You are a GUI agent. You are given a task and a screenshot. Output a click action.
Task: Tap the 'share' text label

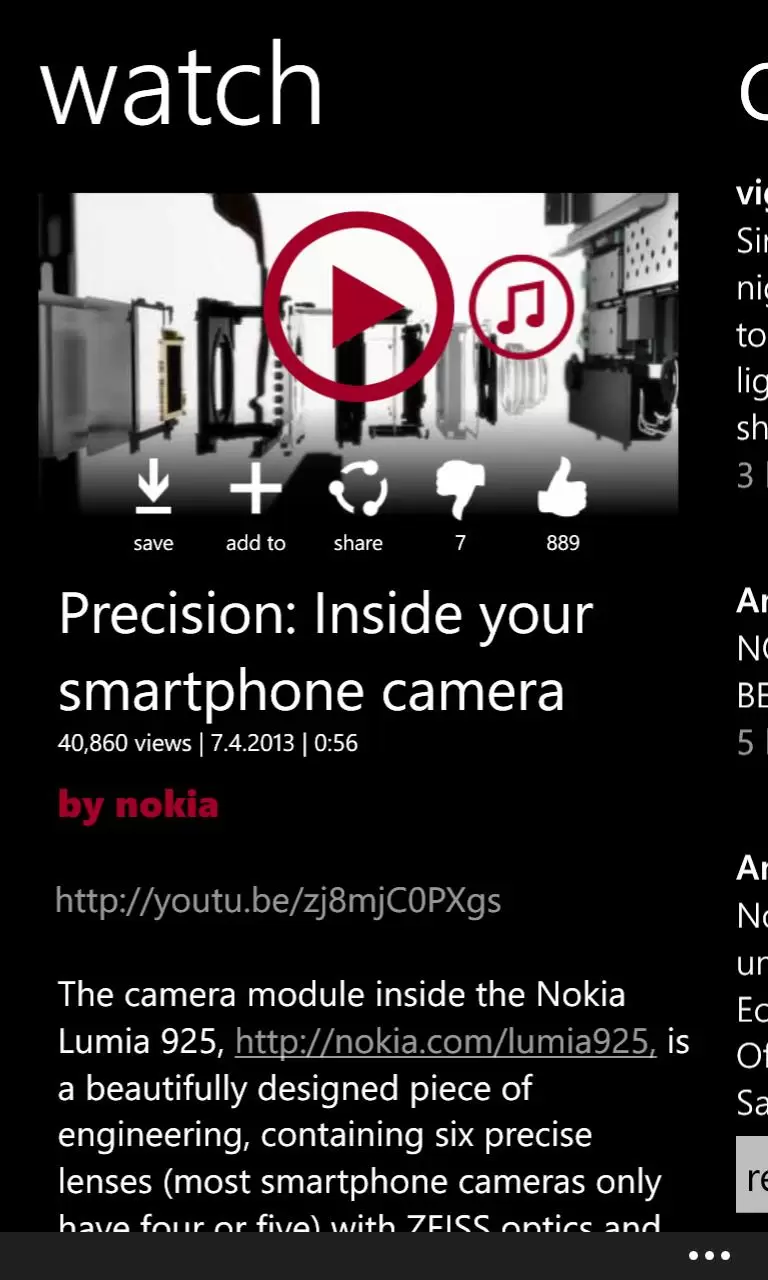coord(358,543)
